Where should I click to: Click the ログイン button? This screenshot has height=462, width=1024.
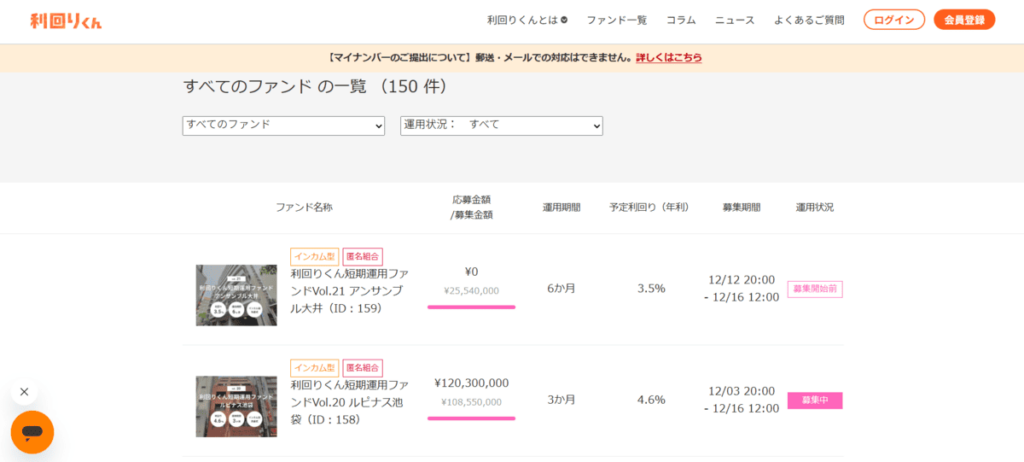(893, 20)
